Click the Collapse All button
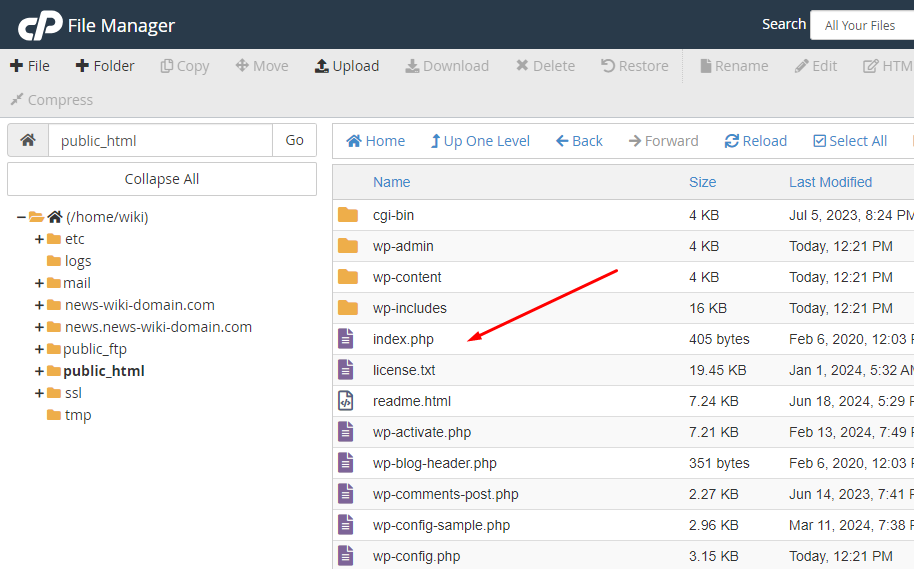914x569 pixels. pyautogui.click(x=161, y=179)
